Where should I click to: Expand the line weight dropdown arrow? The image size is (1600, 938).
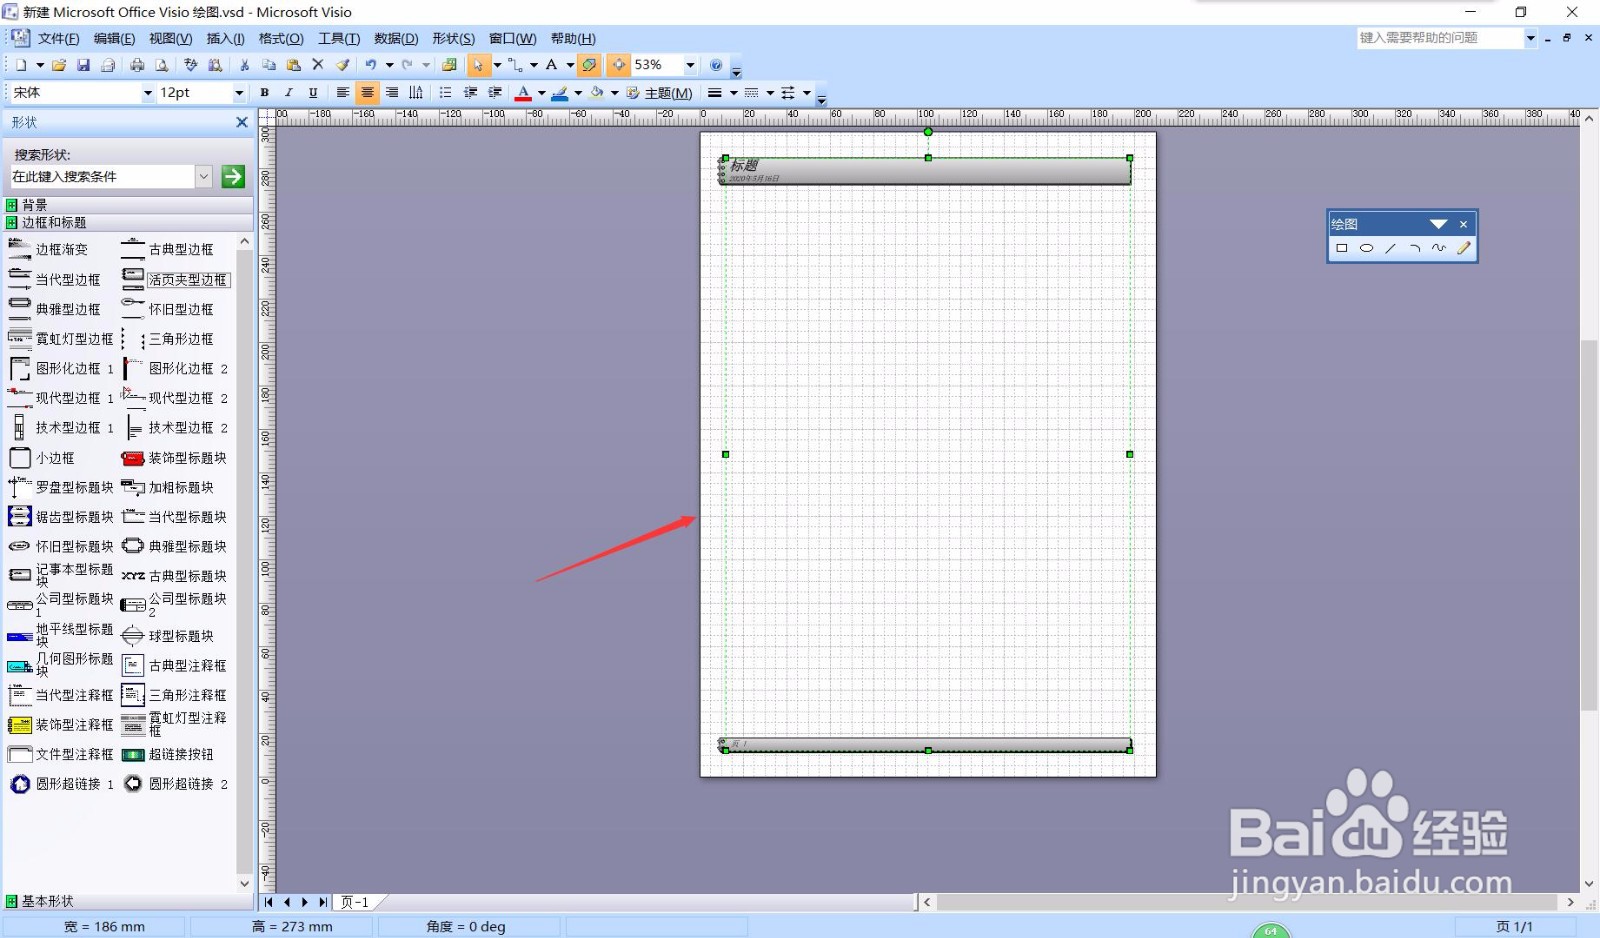pyautogui.click(x=733, y=93)
